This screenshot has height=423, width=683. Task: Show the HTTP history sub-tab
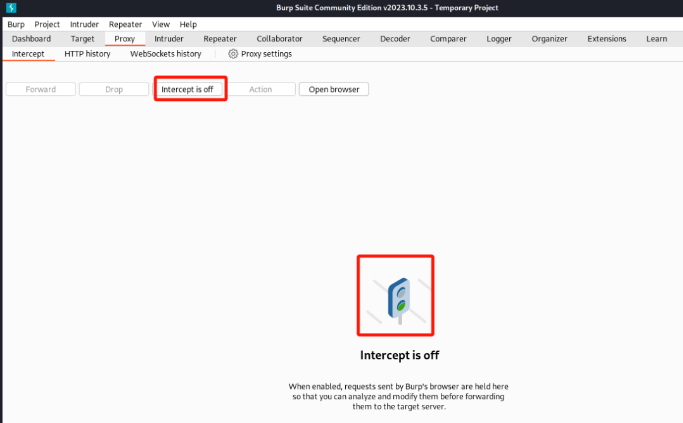[87, 54]
